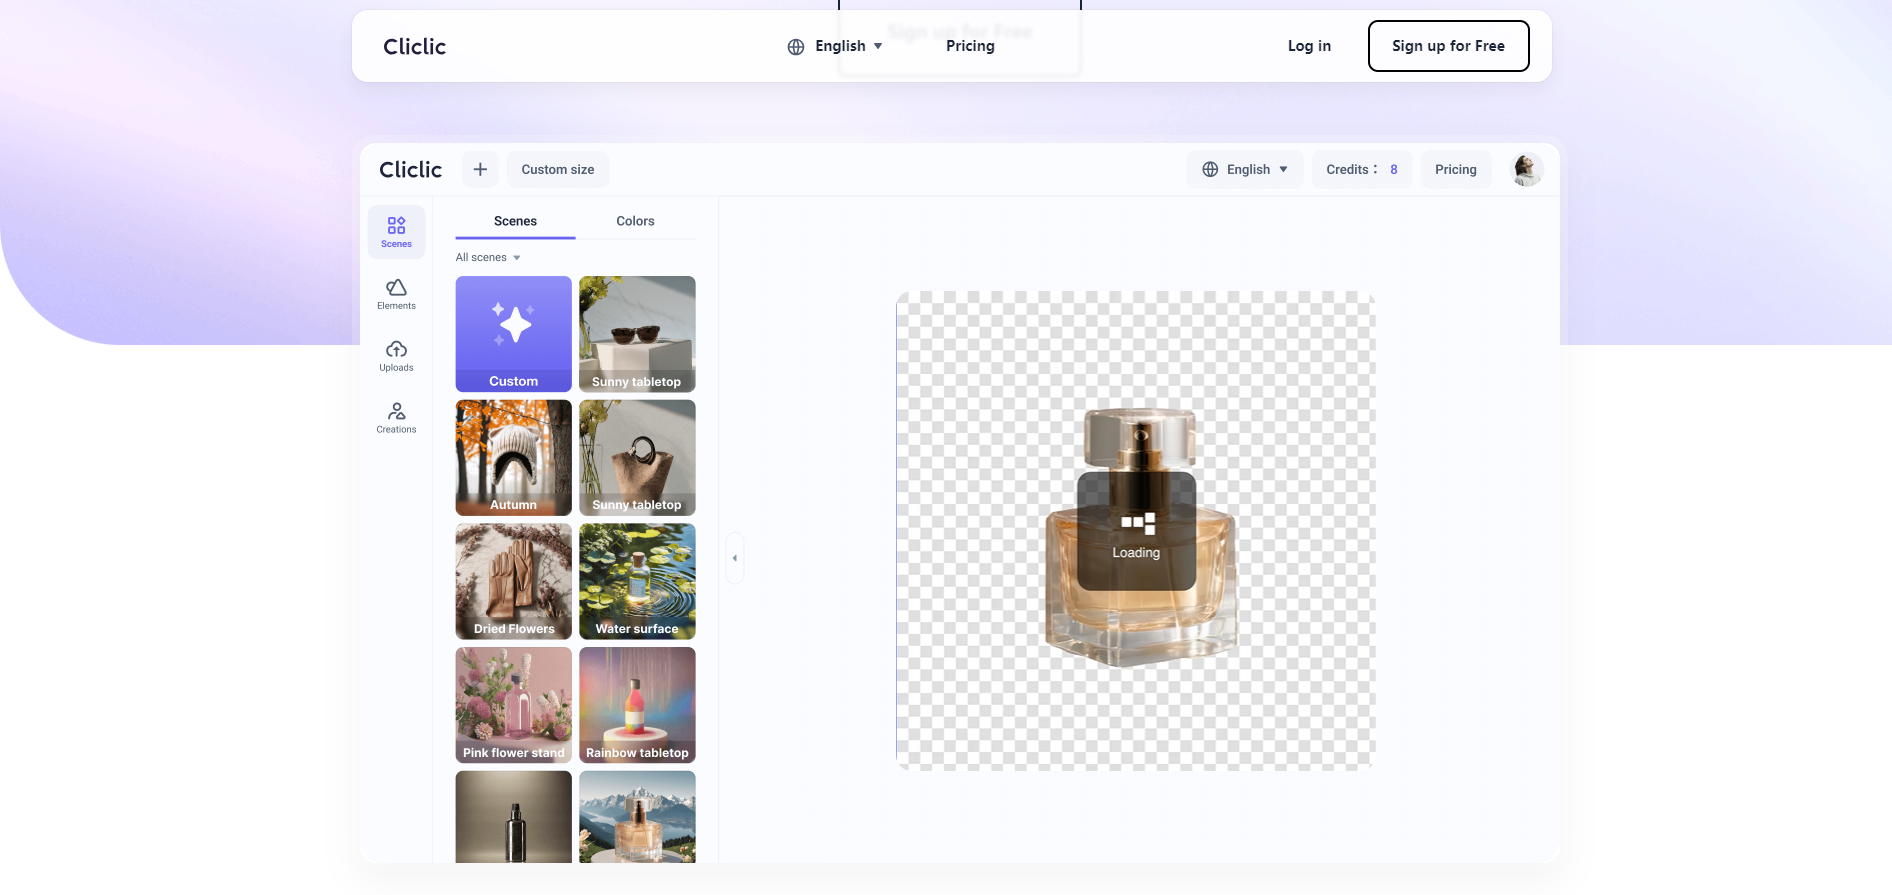This screenshot has width=1892, height=895.
Task: Click the Log in link
Action: click(x=1309, y=46)
